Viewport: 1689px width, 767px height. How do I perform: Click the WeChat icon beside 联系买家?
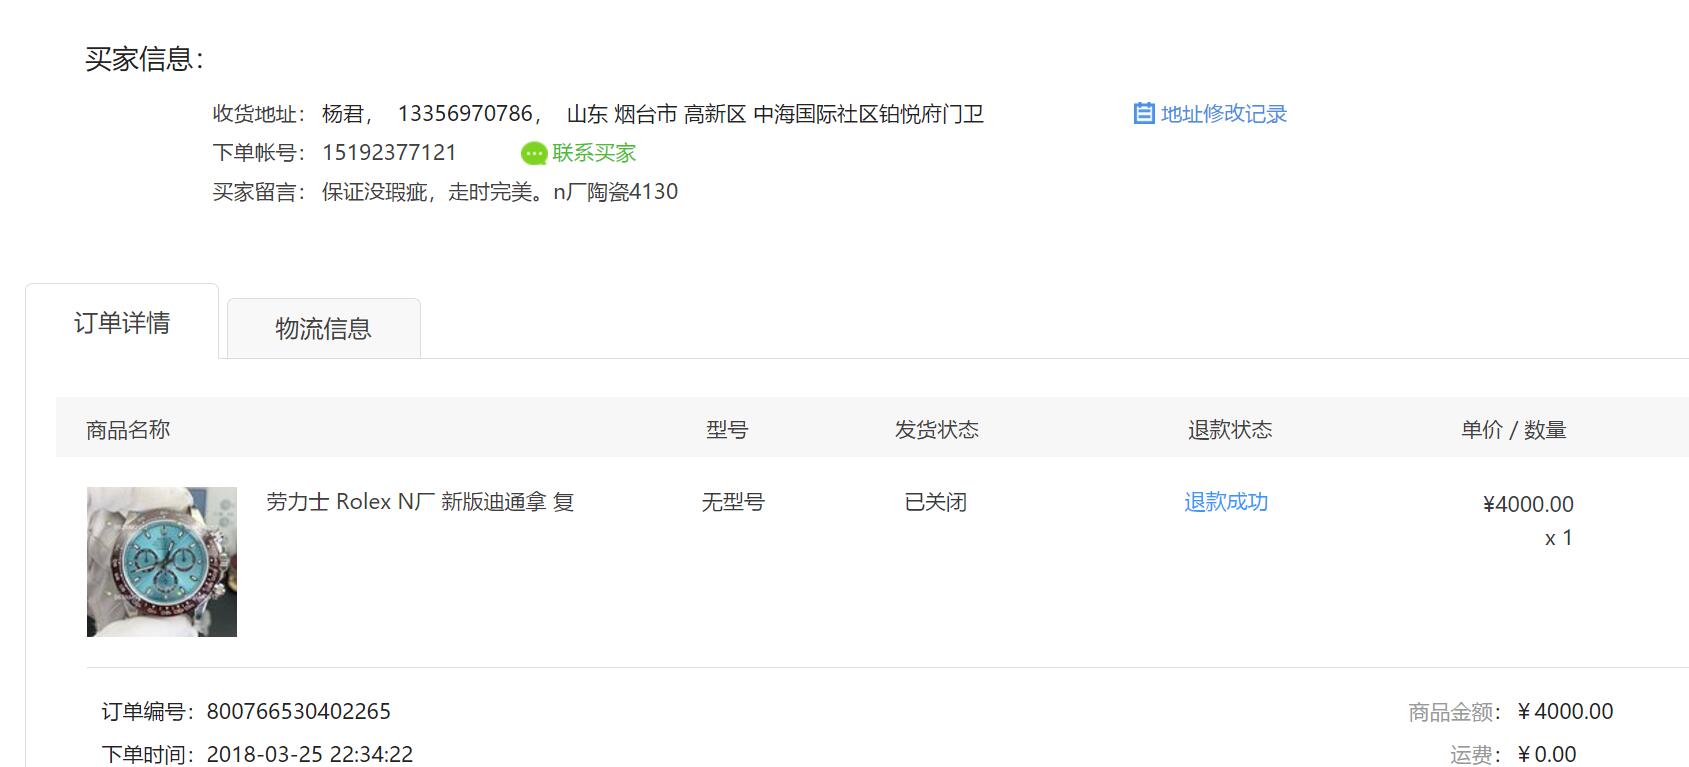[x=534, y=153]
